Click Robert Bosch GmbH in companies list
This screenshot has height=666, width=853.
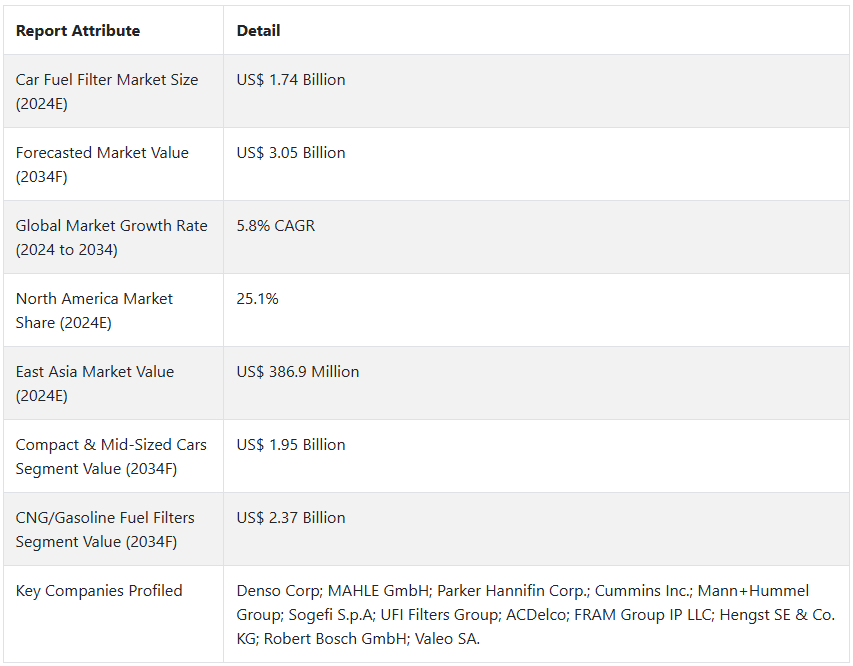[x=336, y=639]
